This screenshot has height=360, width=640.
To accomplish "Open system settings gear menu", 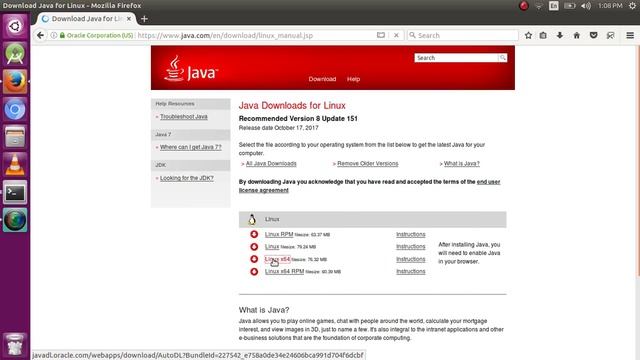I will pos(632,6).
